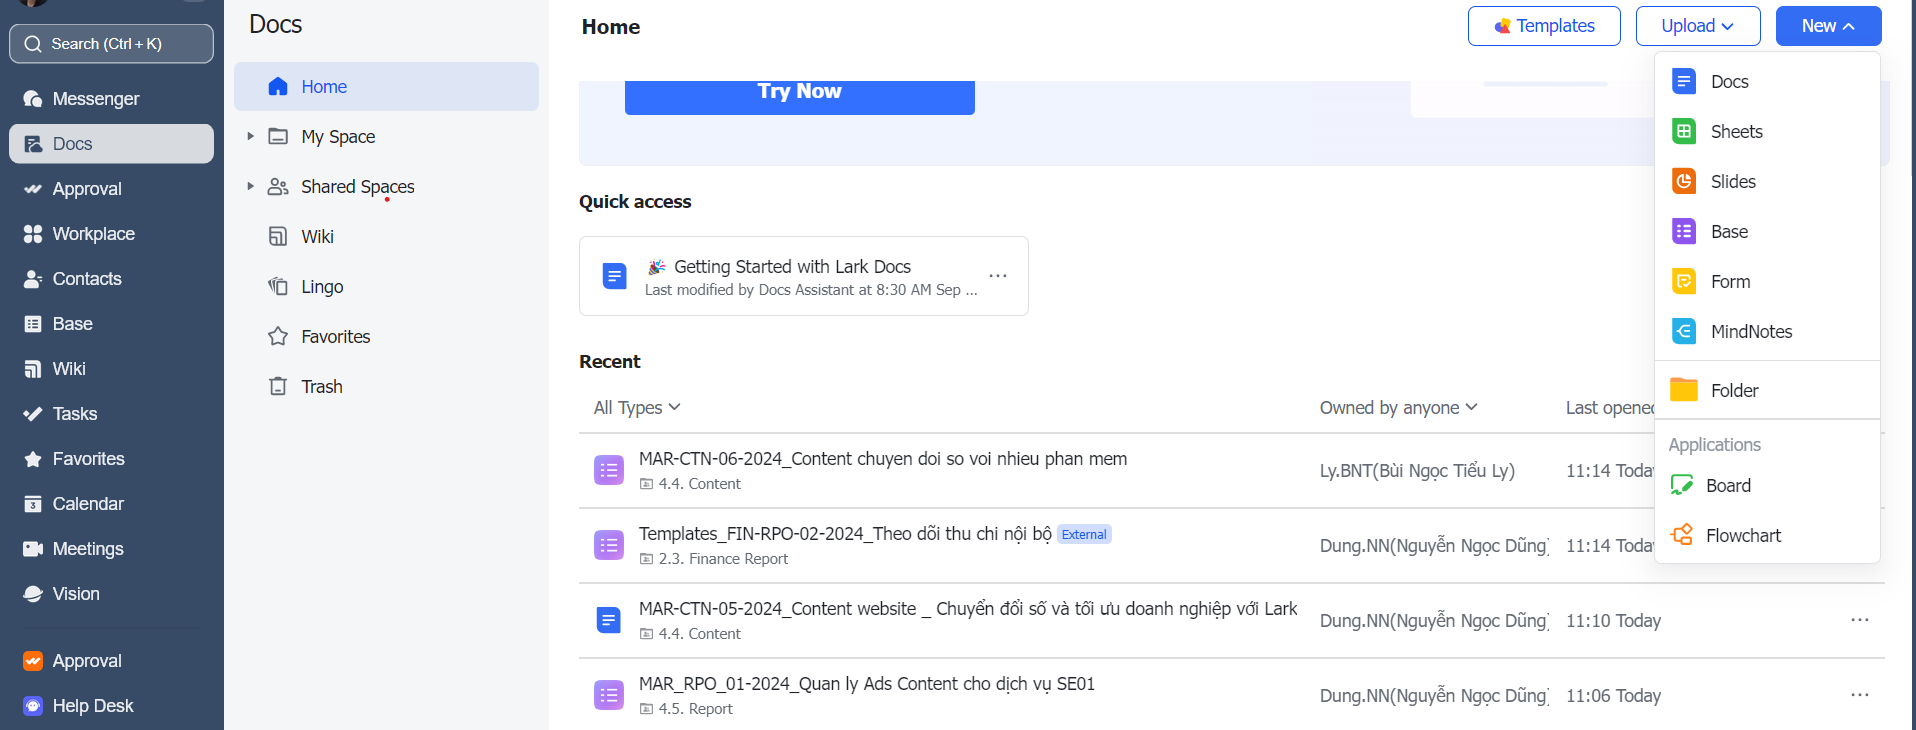
Task: Select Docs in the dark sidebar
Action: coord(111,143)
